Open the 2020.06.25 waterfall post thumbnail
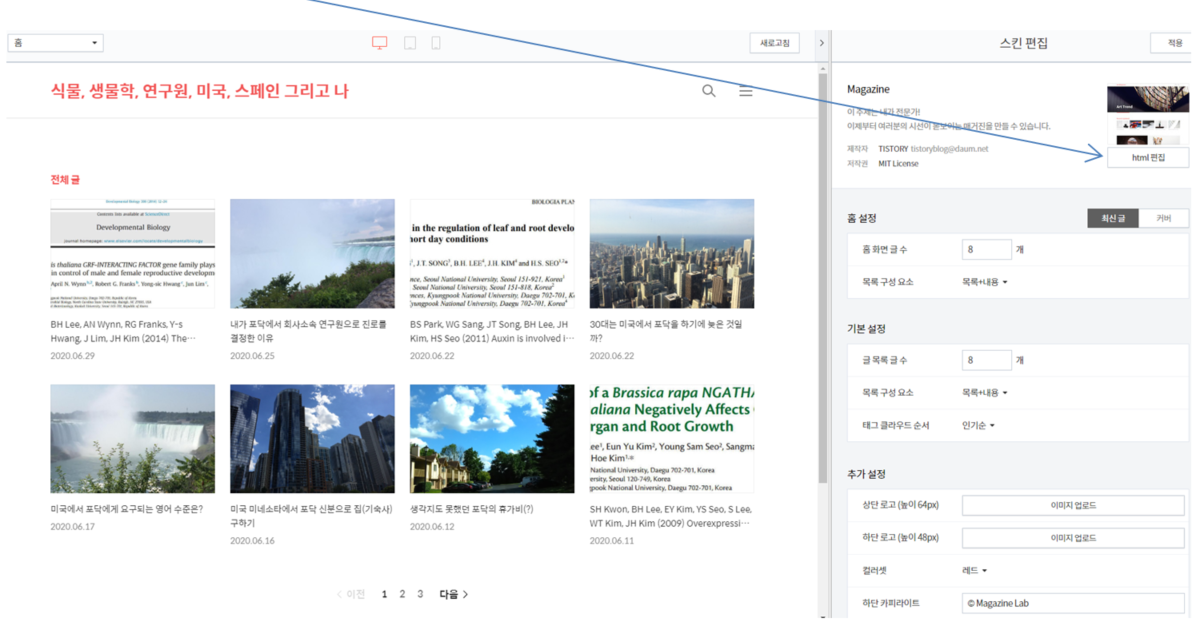 click(x=312, y=254)
